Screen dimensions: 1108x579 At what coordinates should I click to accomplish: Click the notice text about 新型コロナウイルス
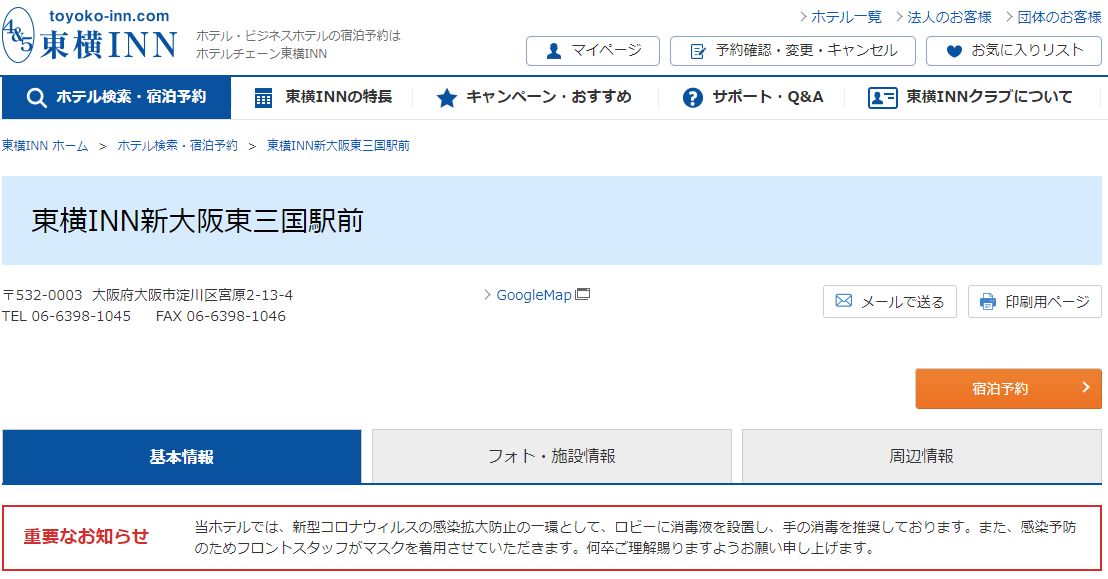[x=635, y=537]
